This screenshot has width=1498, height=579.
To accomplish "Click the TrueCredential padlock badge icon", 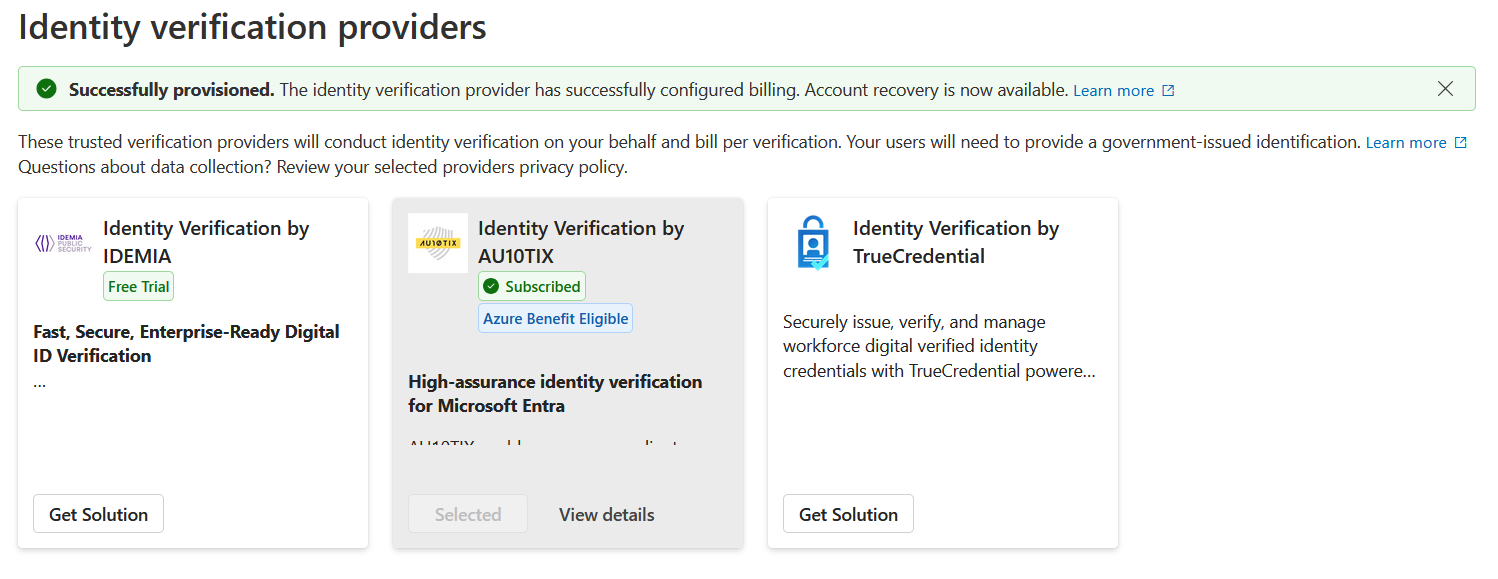I will pos(813,243).
